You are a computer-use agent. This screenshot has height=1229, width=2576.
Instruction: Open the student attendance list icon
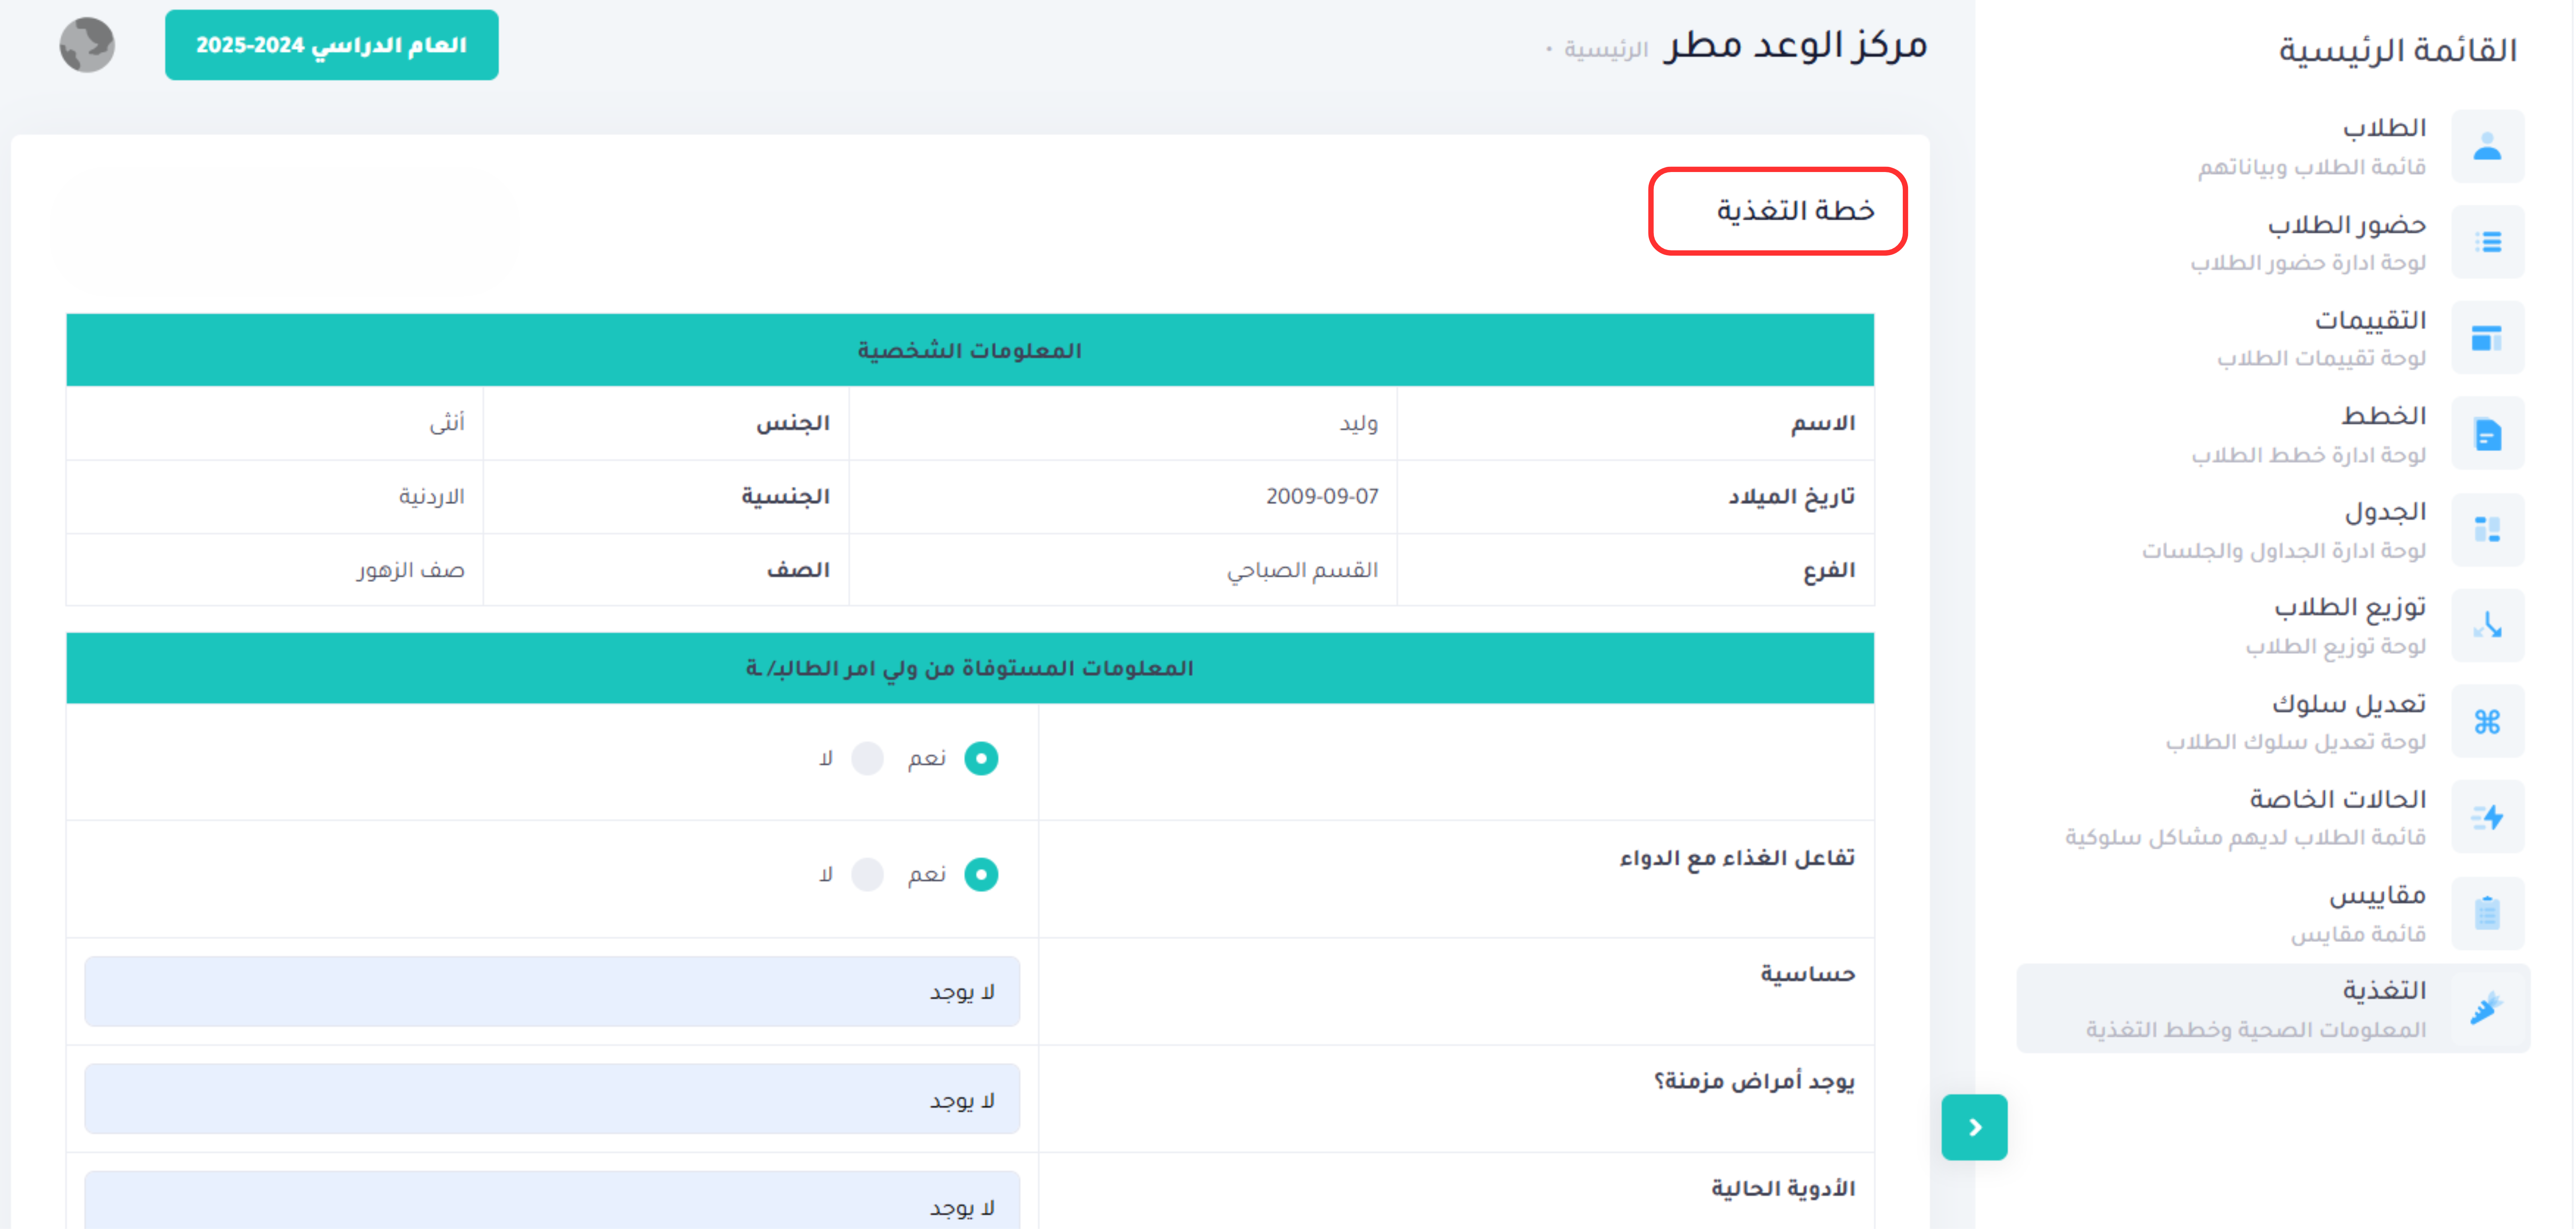tap(2487, 242)
